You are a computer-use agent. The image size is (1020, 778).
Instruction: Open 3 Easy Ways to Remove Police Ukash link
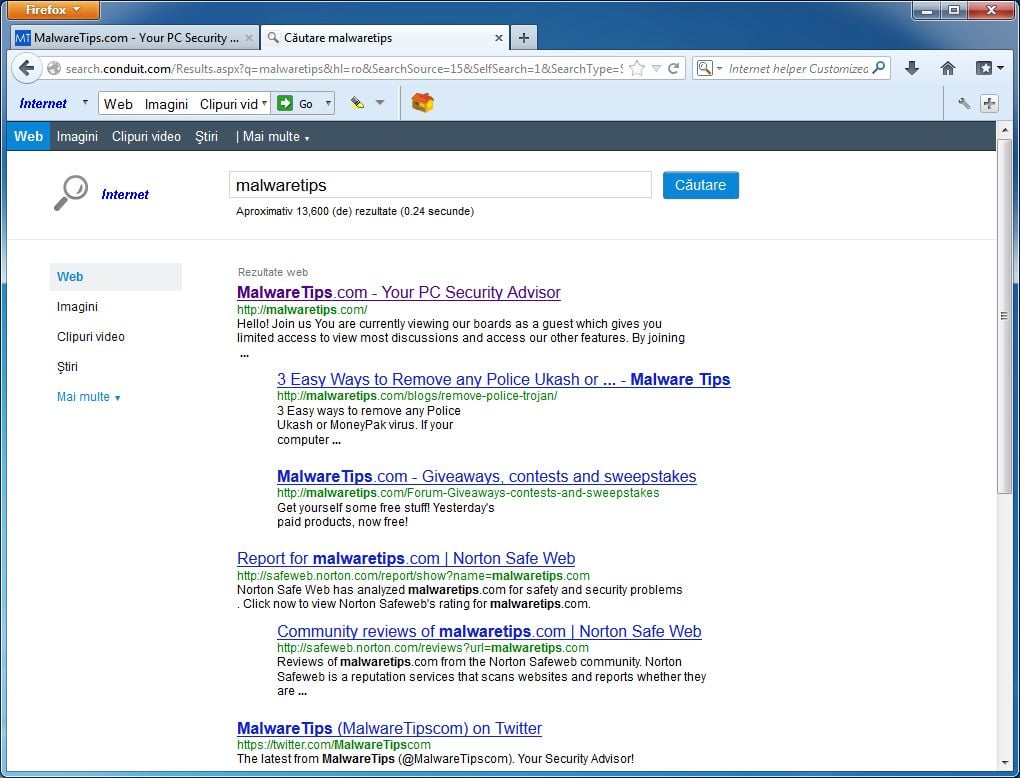tap(503, 379)
